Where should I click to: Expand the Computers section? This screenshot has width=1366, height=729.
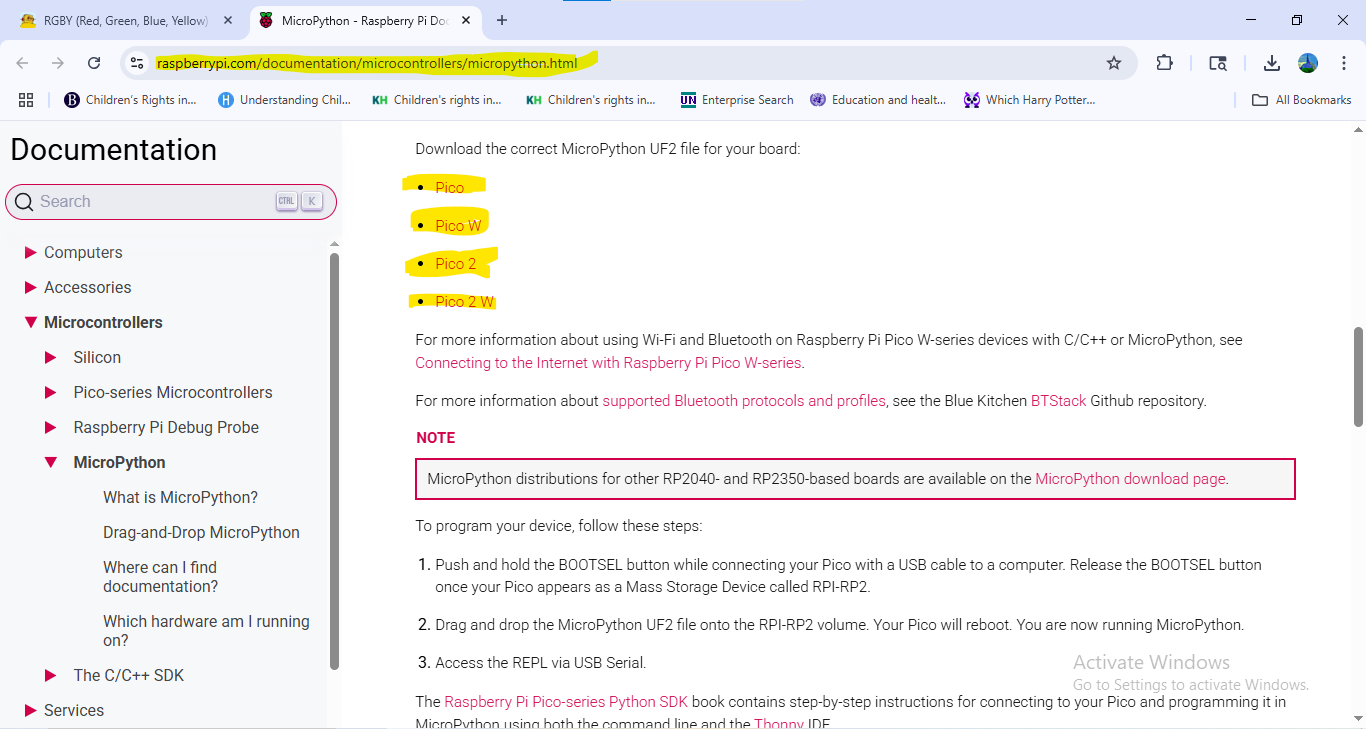31,253
